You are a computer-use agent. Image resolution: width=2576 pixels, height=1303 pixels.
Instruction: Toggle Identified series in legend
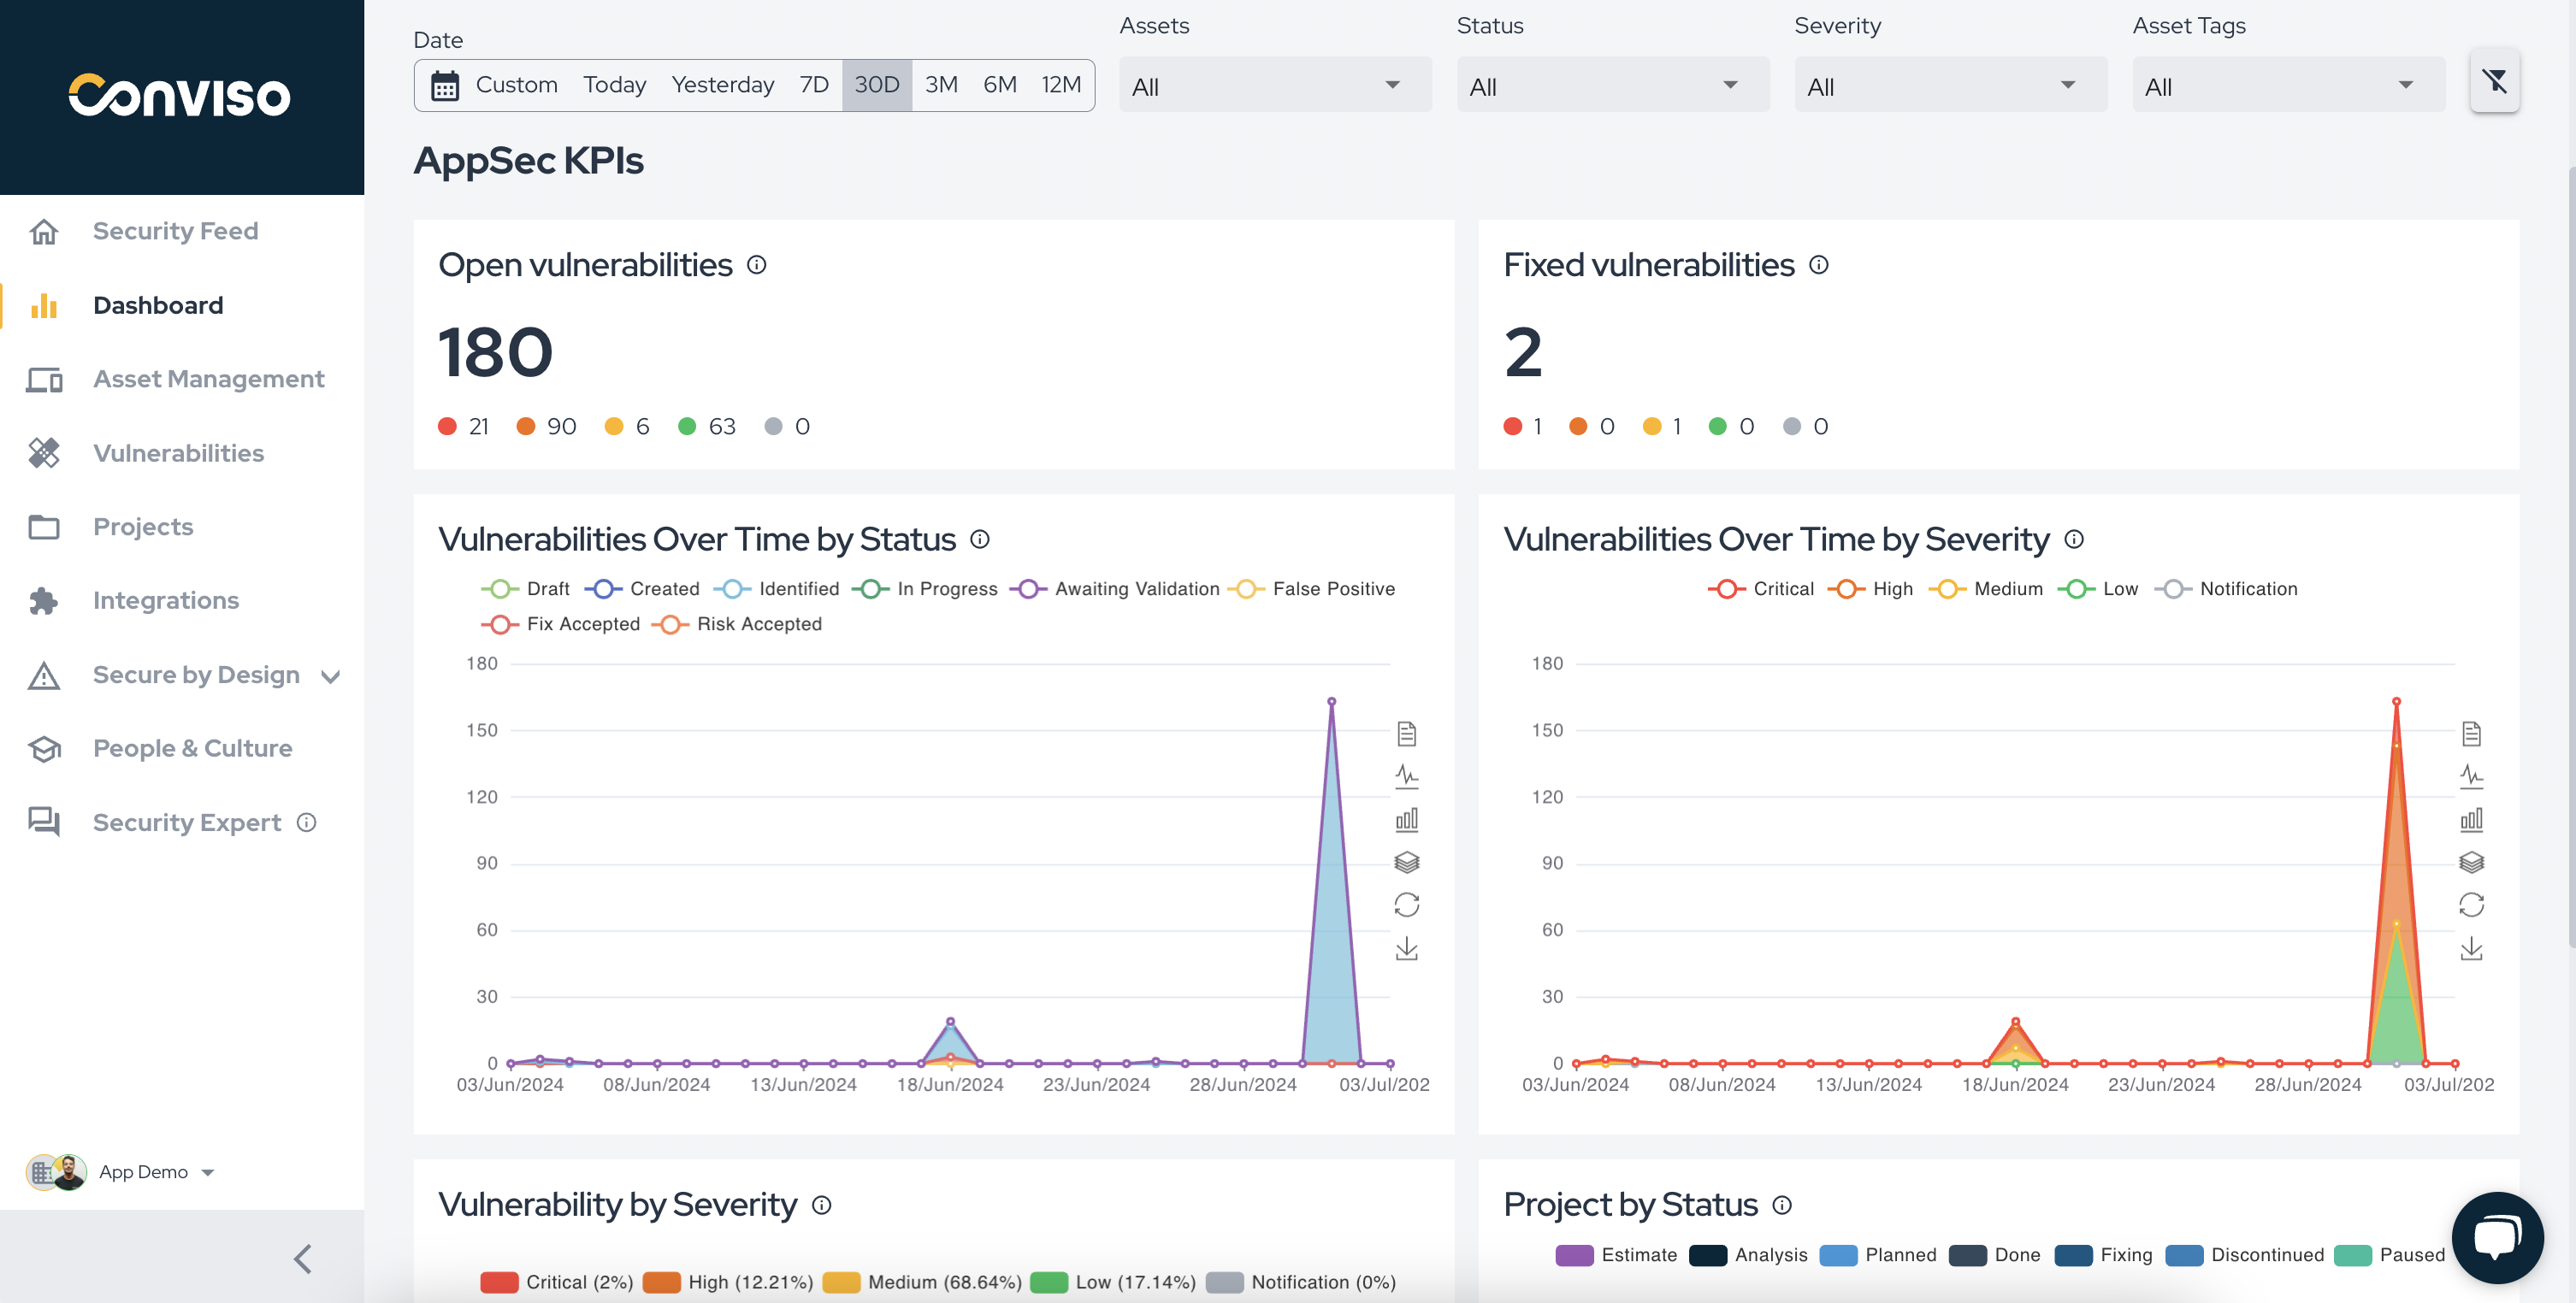pos(777,589)
